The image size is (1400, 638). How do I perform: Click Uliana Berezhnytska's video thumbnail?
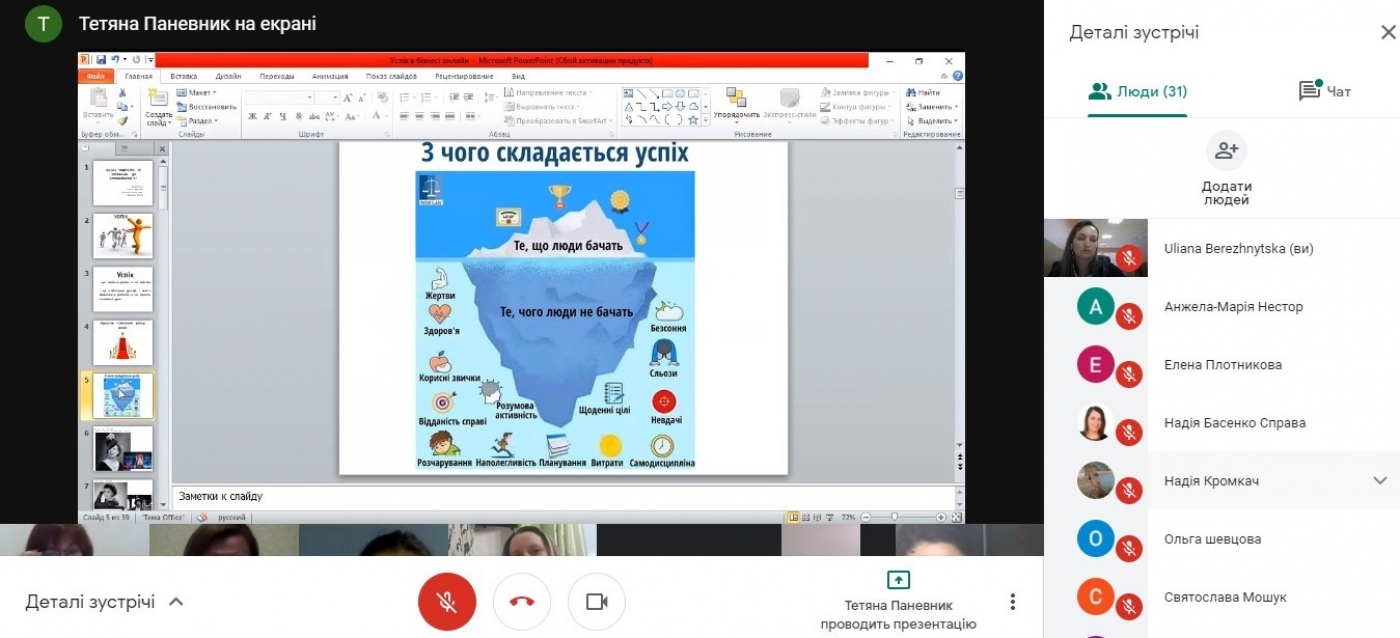(1095, 248)
